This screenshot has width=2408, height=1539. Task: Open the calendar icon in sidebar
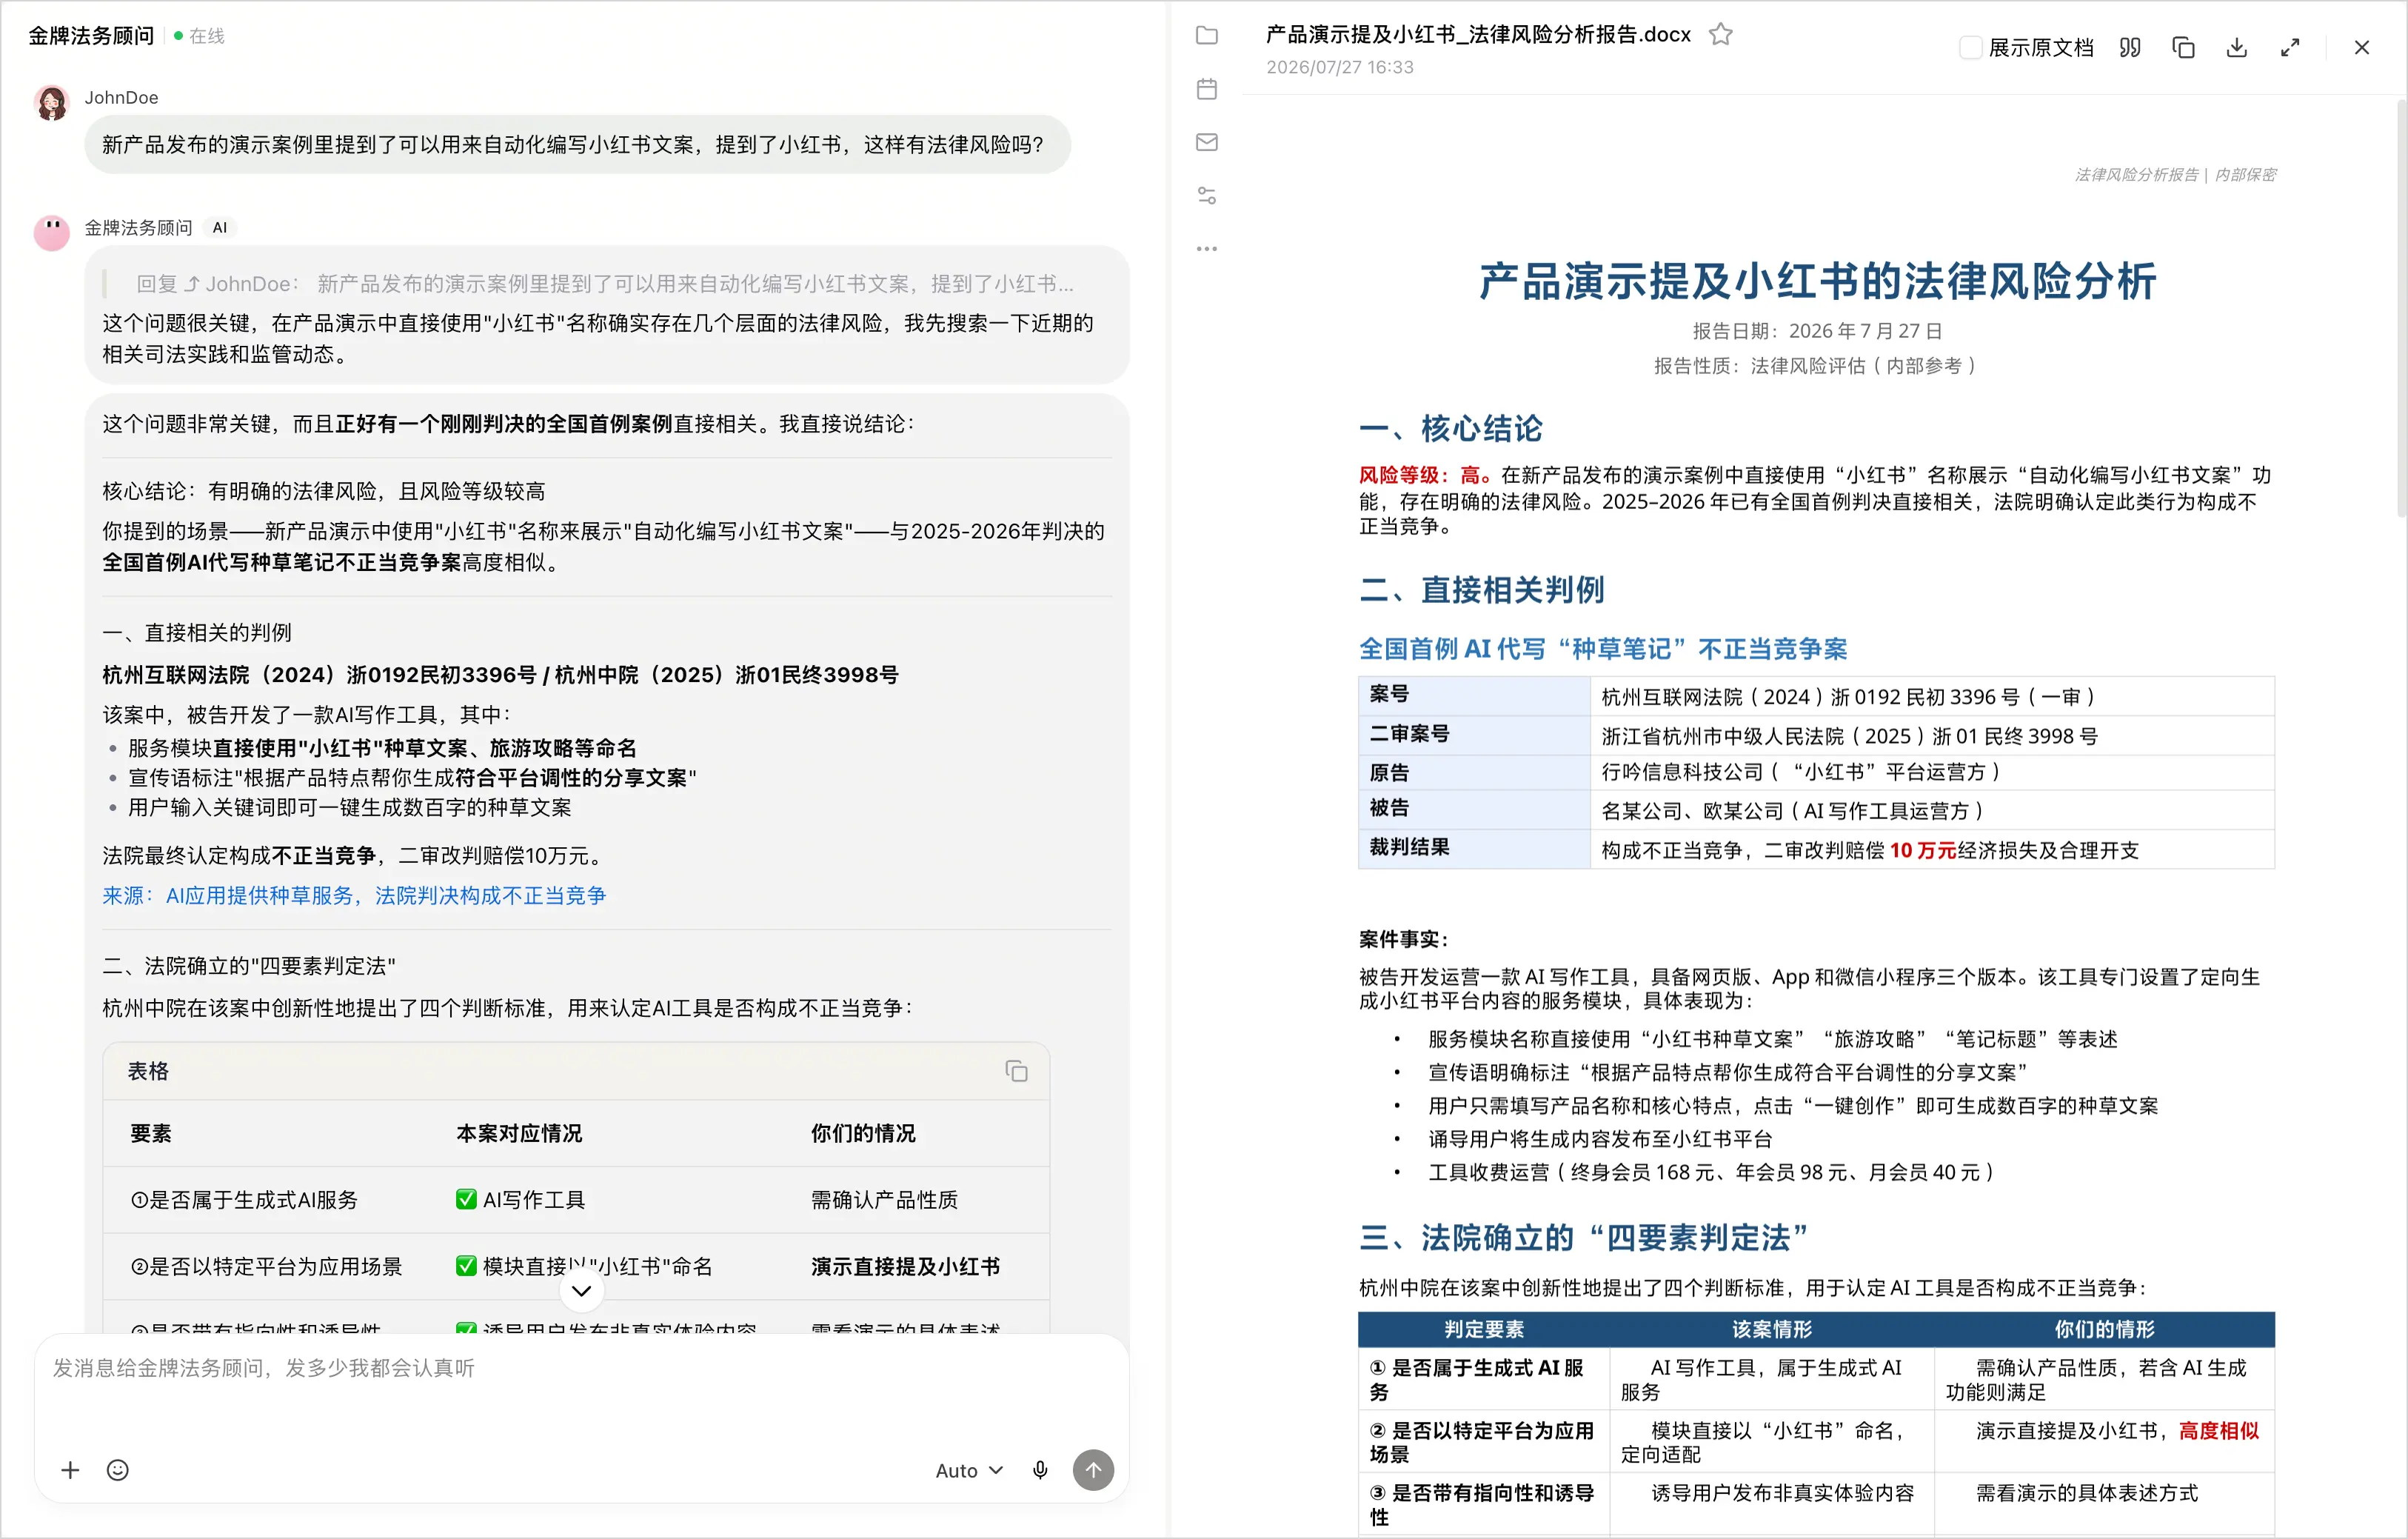pos(1207,89)
